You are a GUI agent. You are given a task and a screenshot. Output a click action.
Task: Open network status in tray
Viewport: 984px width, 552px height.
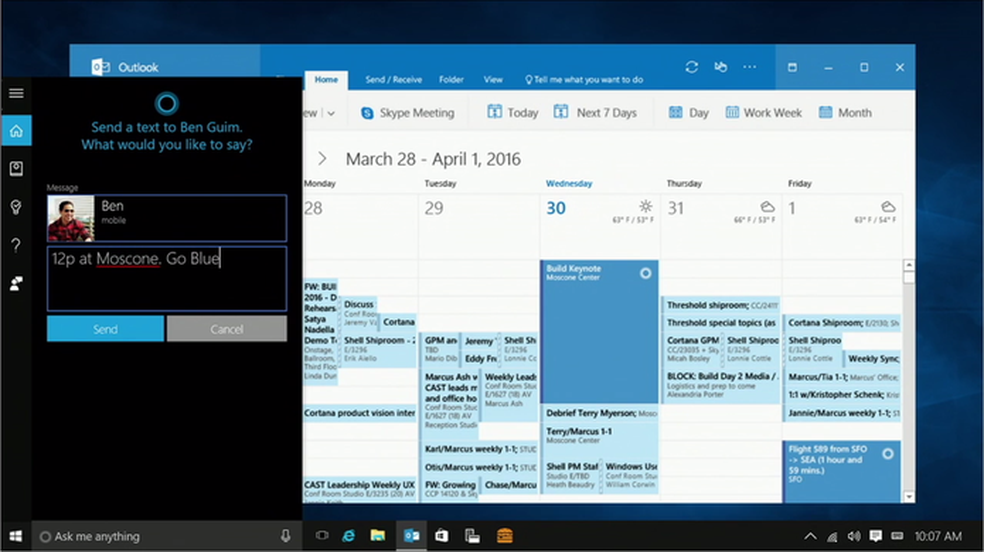tap(832, 536)
